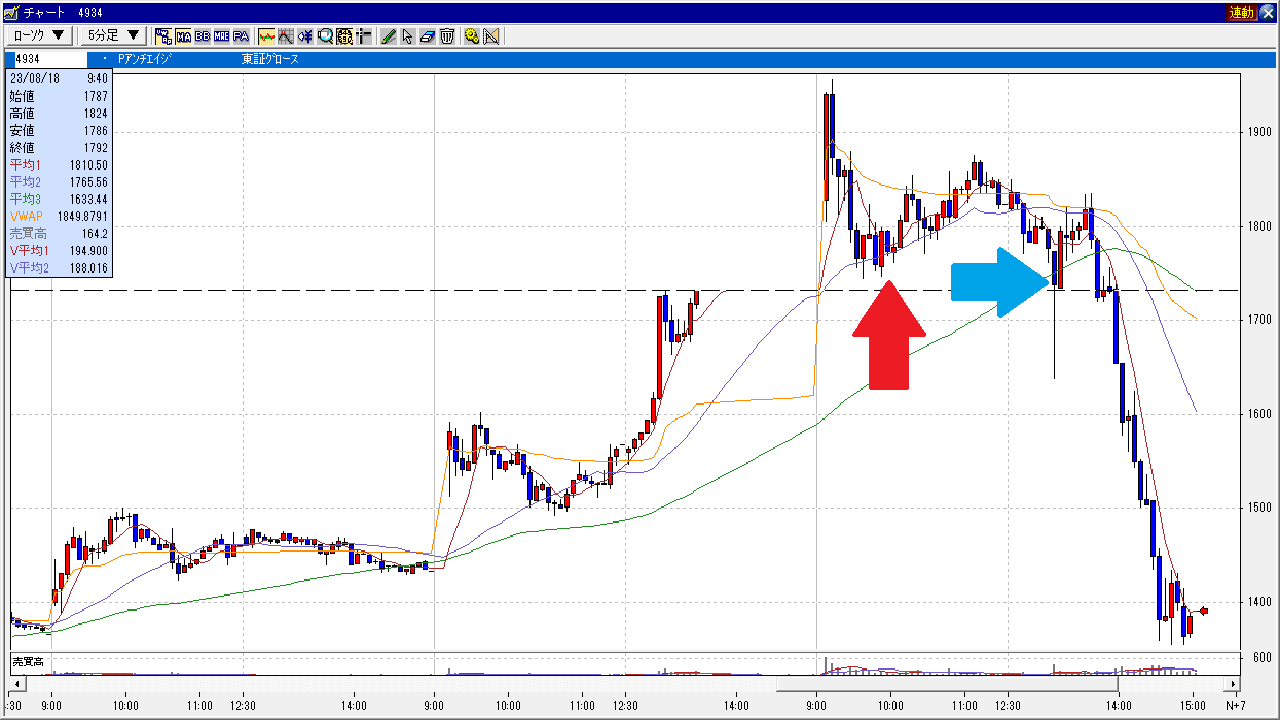The image size is (1280, 720).
Task: Click the V平均1 value 194.900
Action: click(89, 250)
